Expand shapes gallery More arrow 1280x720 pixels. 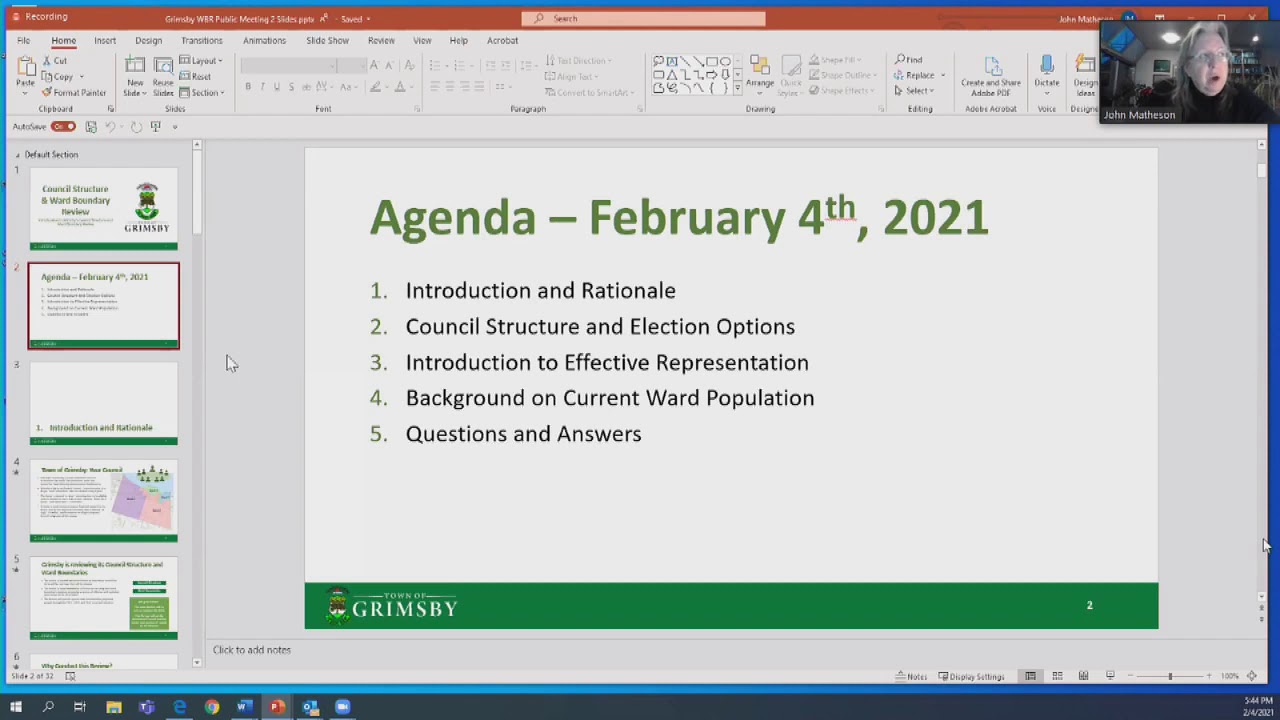pyautogui.click(x=738, y=89)
